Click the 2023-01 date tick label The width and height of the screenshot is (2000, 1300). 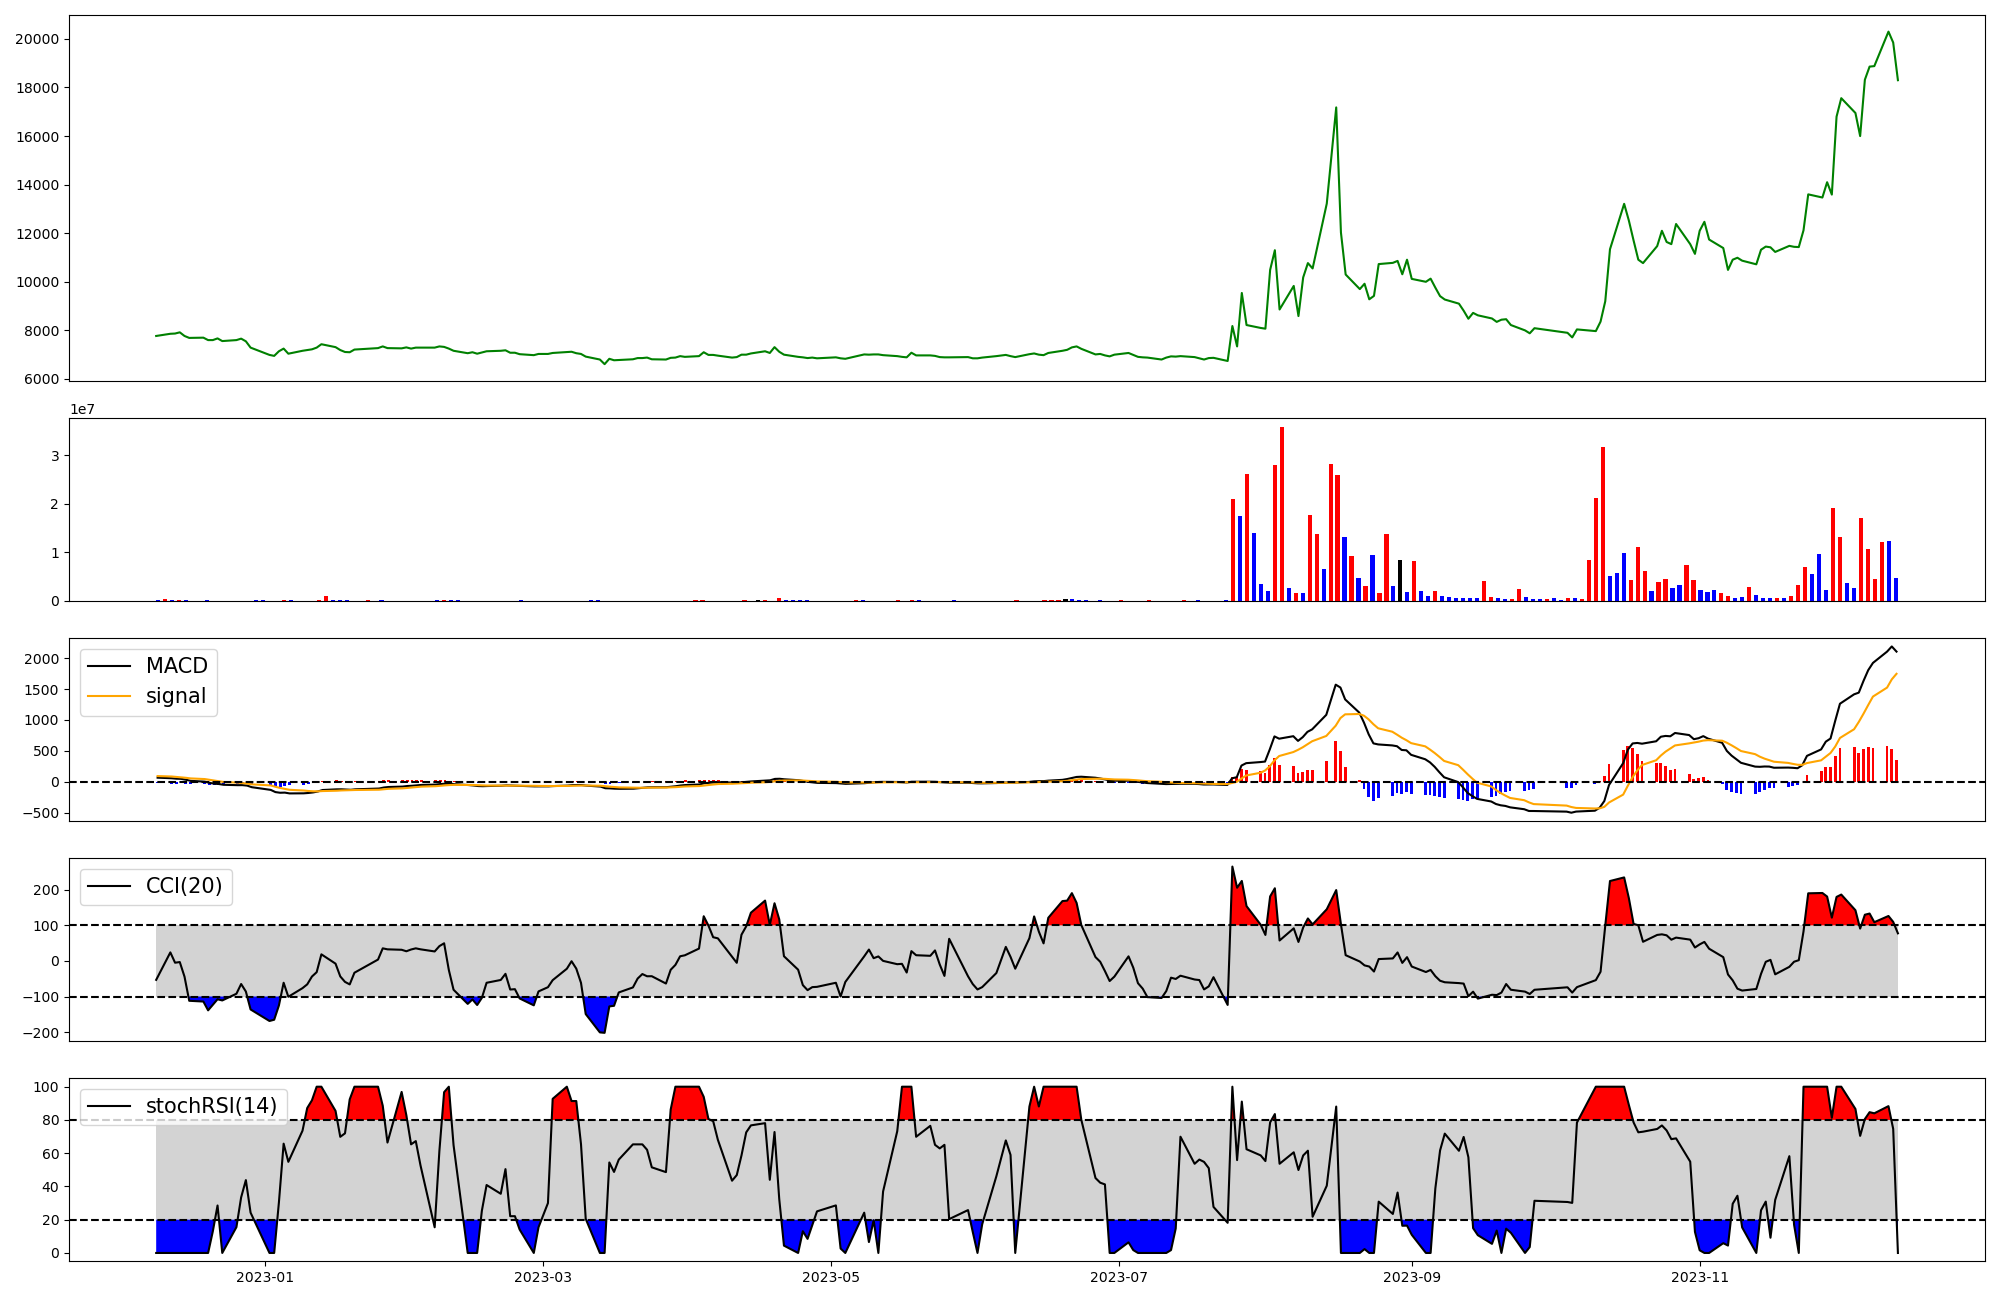[265, 1277]
